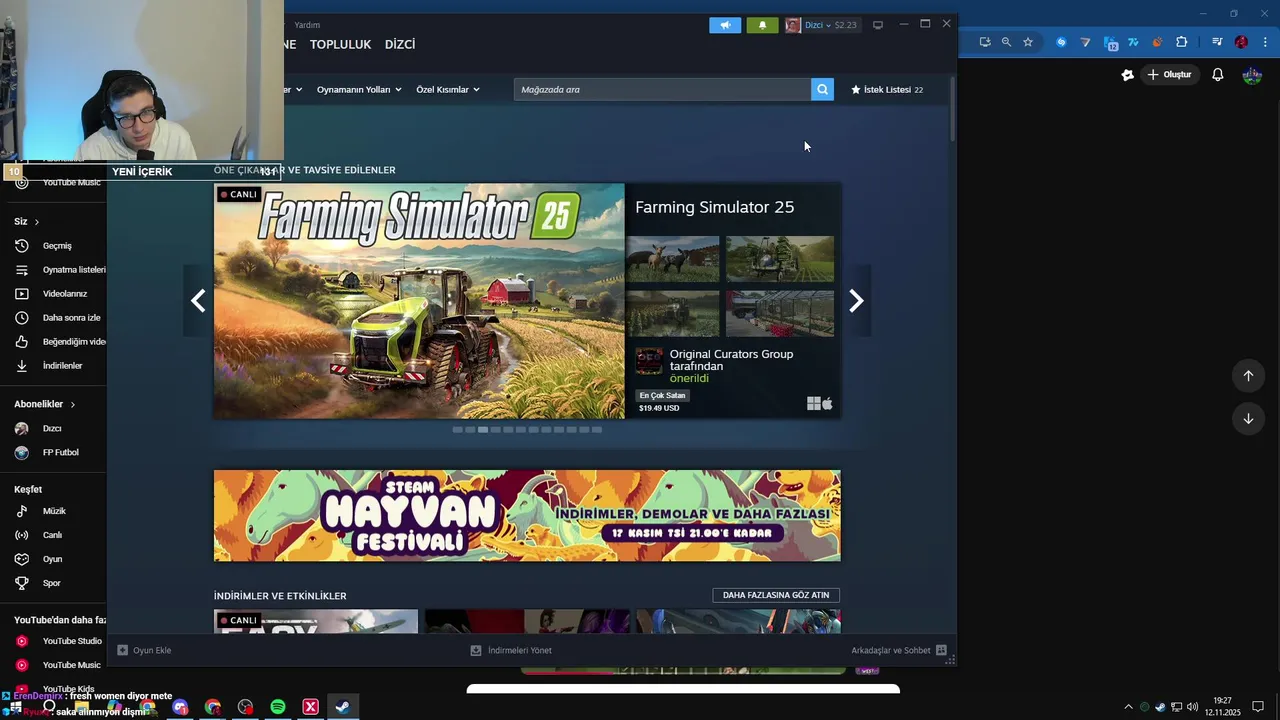Open the Yardım menu in Steam
Screen dimensions: 1280x720
tap(307, 25)
